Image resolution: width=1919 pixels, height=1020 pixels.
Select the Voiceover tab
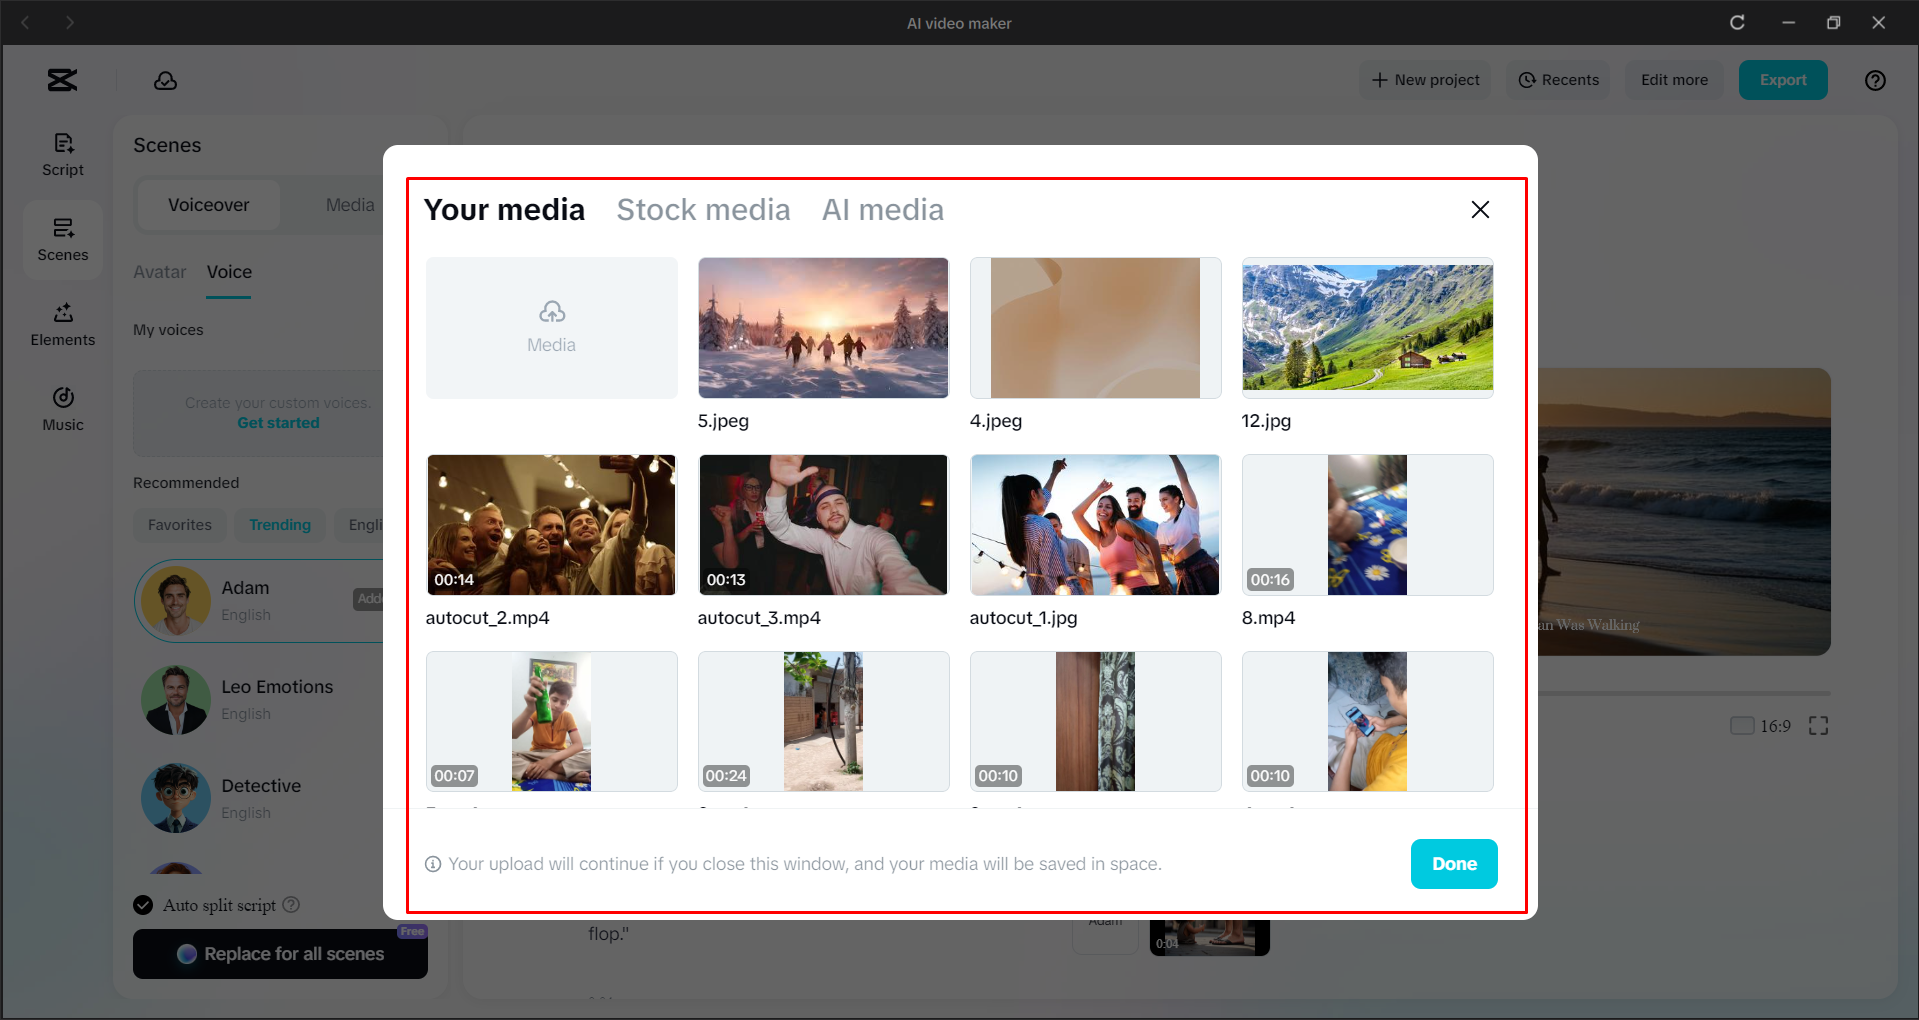[x=209, y=205]
